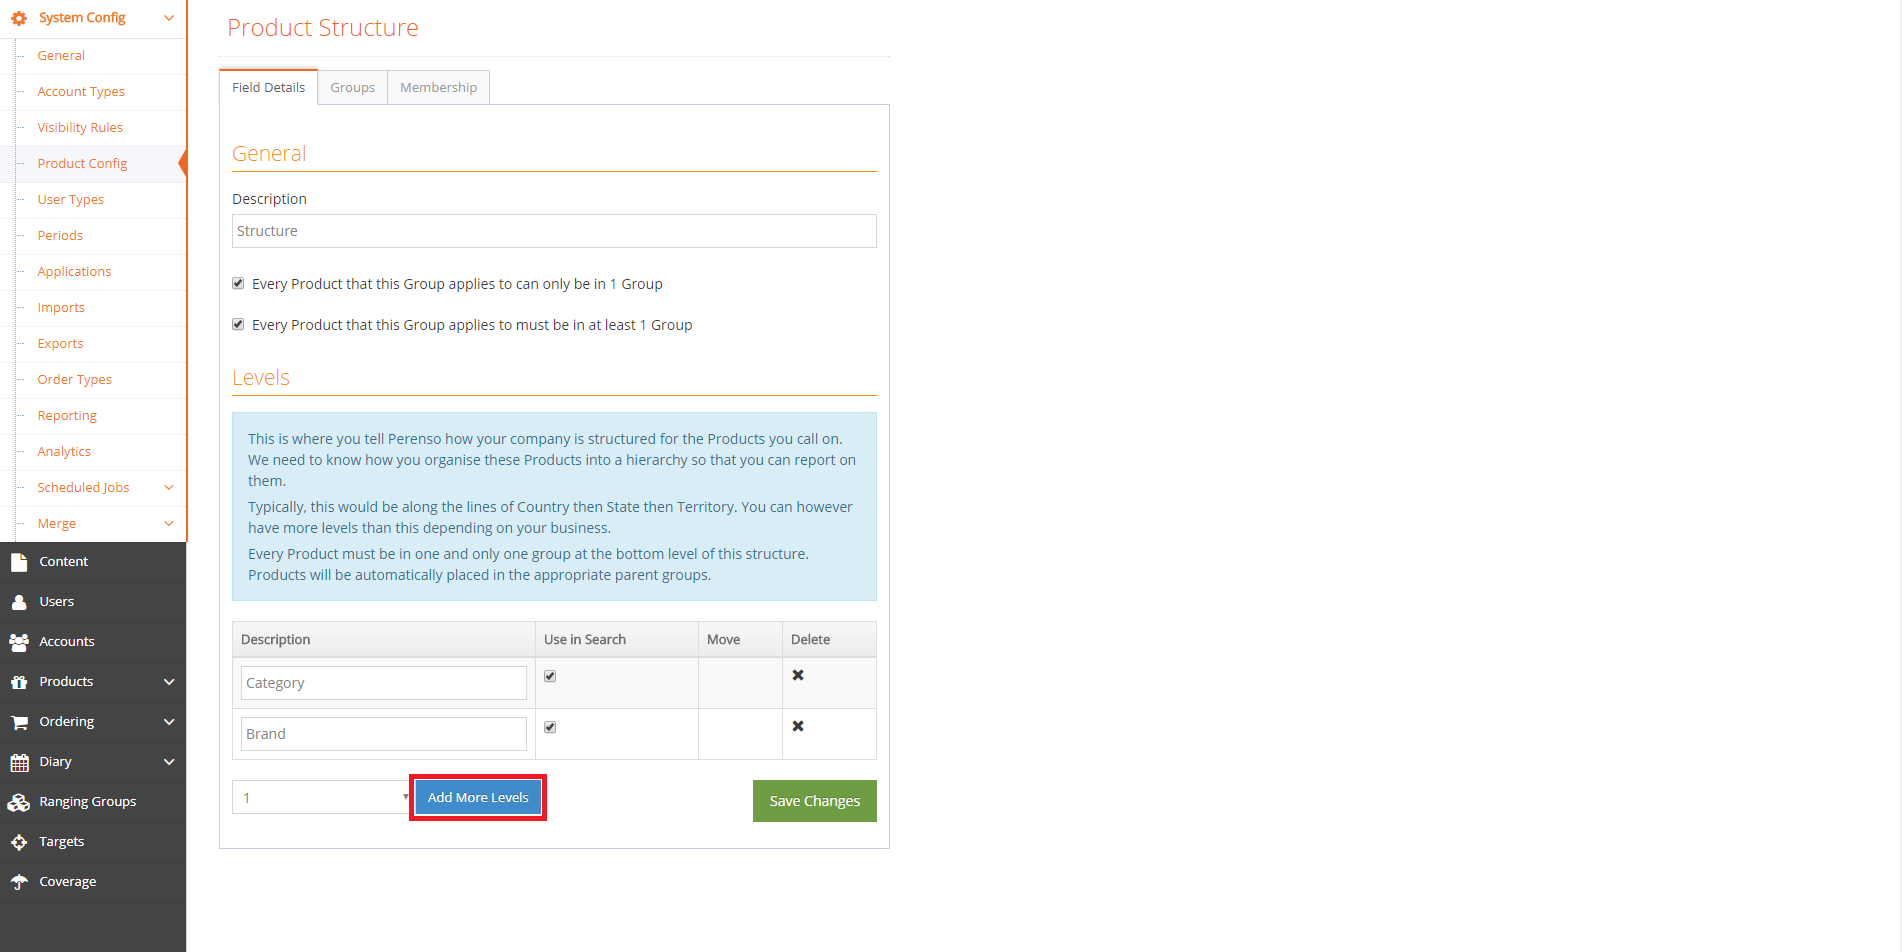Expand the Diary menu chevron

pyautogui.click(x=169, y=762)
